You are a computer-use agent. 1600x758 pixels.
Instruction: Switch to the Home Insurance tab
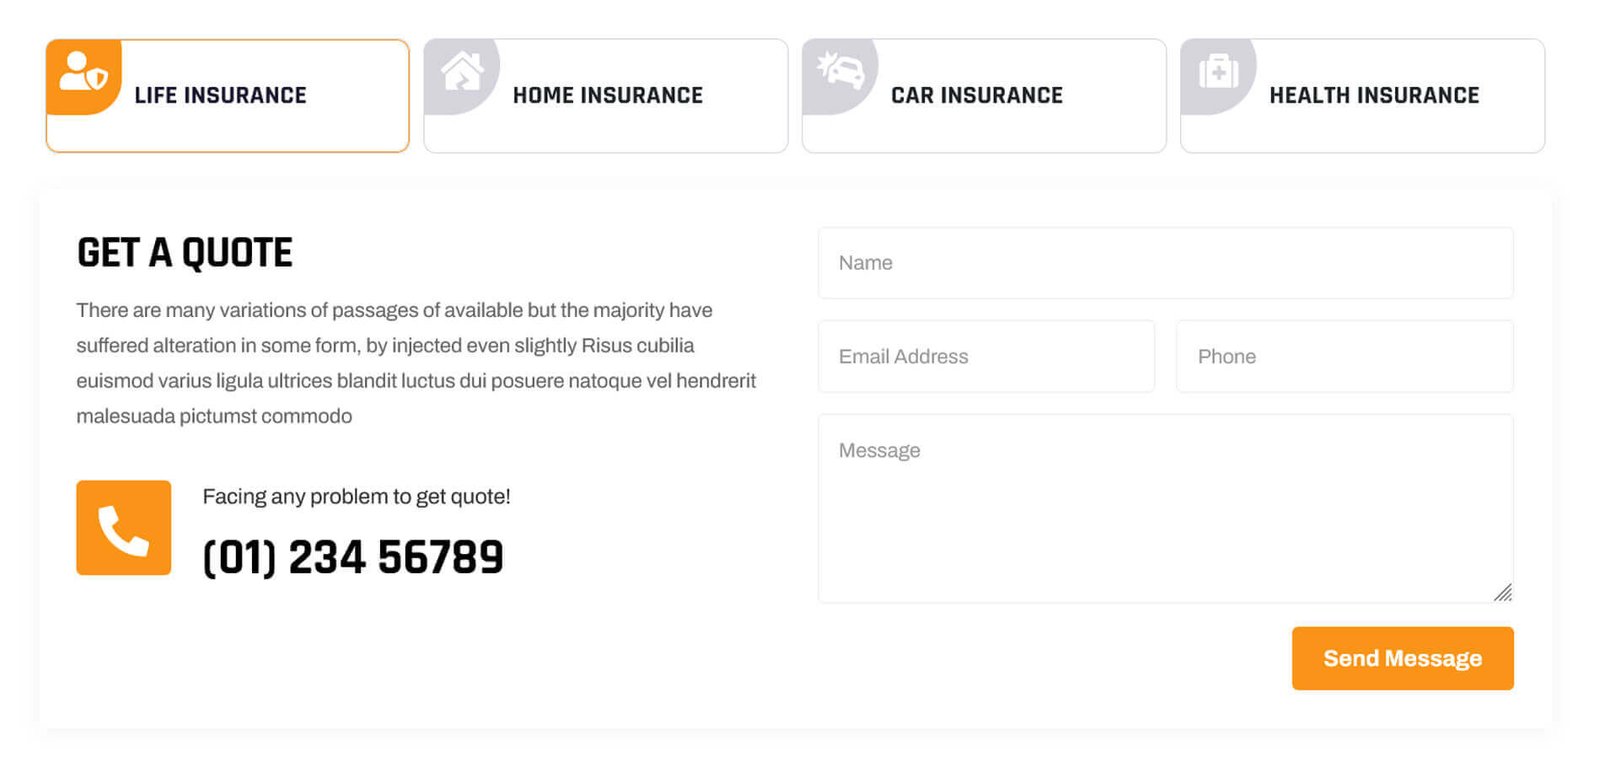(607, 96)
